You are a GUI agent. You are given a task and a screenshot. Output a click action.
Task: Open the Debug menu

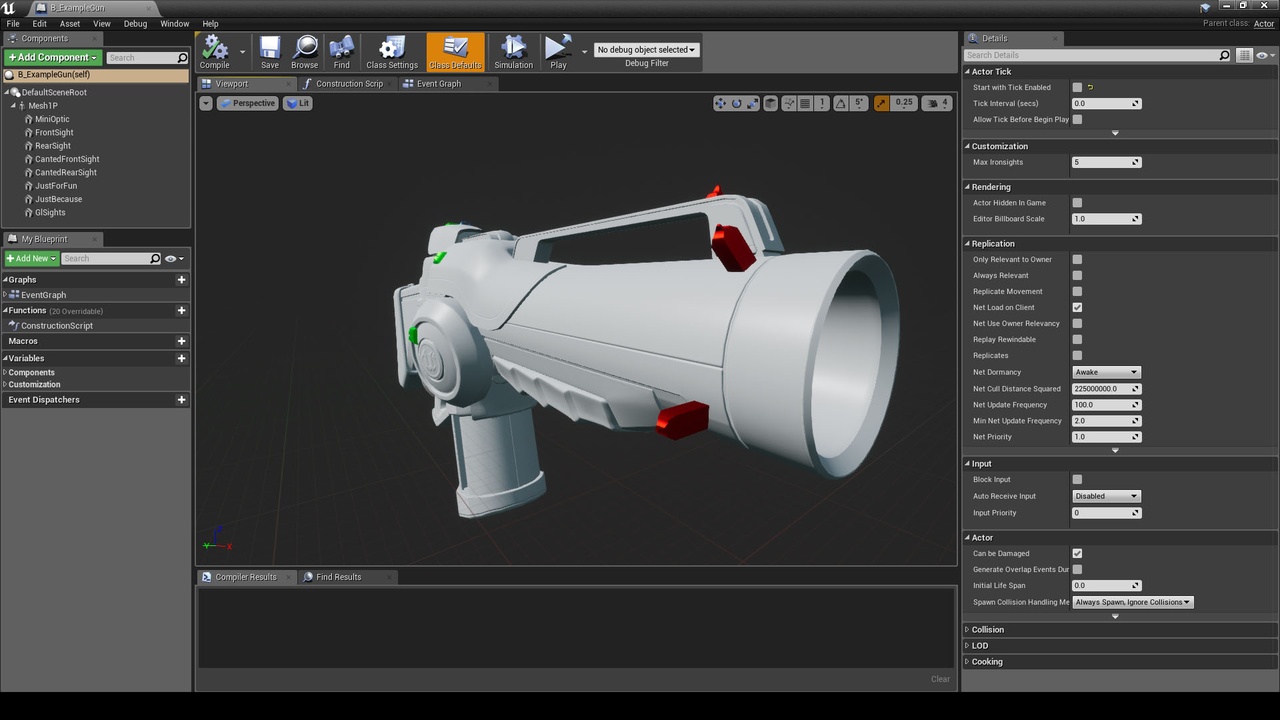click(136, 23)
